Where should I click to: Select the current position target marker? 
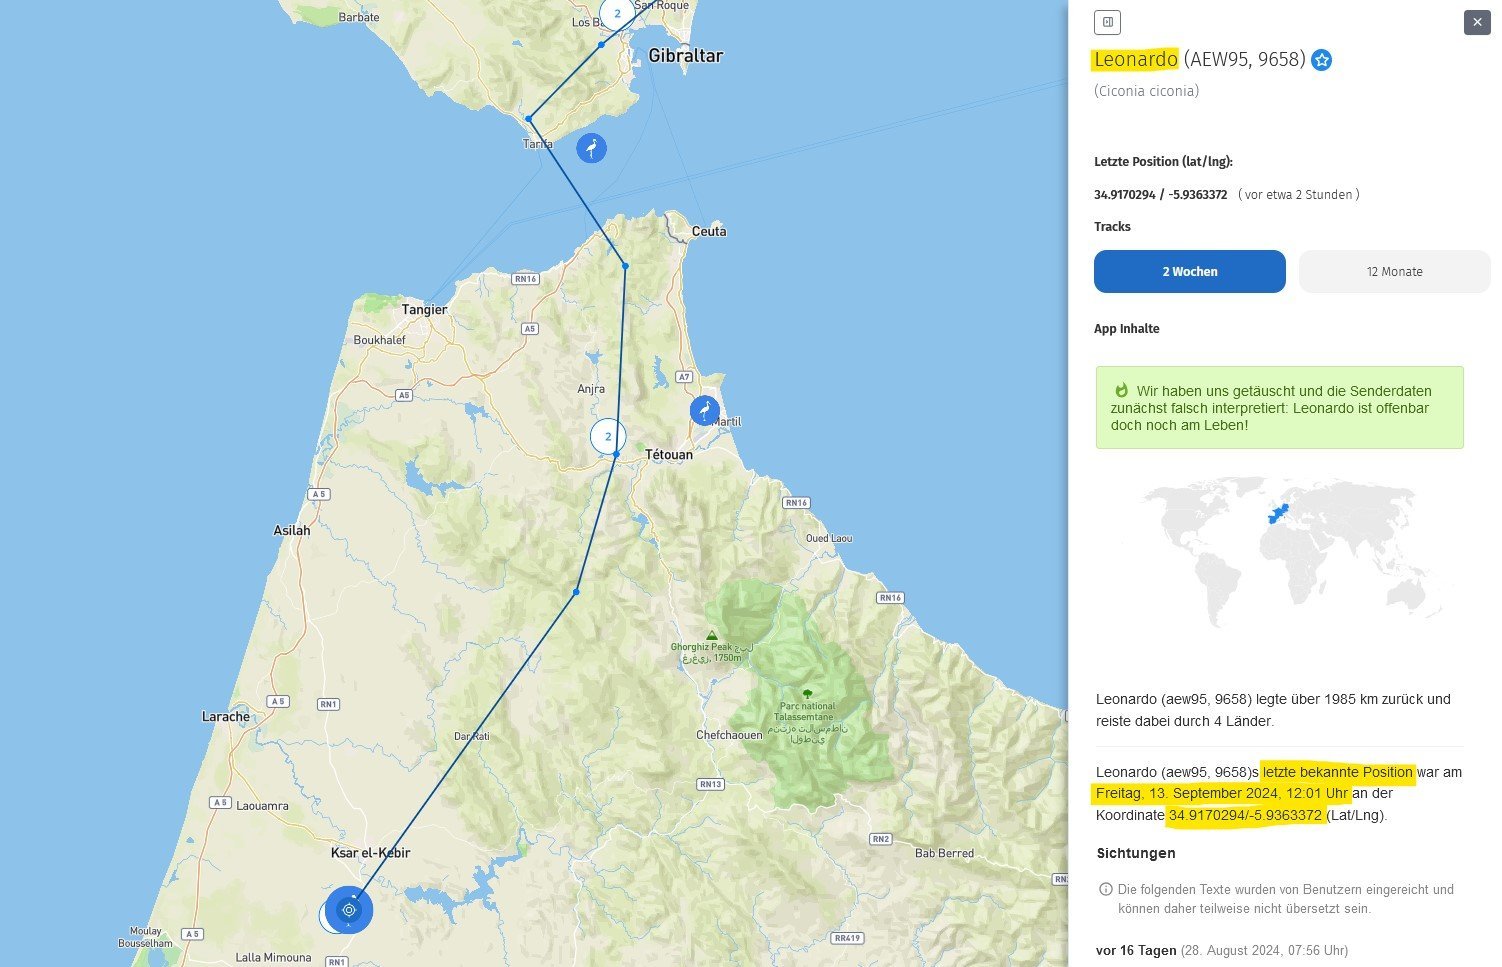pos(349,910)
